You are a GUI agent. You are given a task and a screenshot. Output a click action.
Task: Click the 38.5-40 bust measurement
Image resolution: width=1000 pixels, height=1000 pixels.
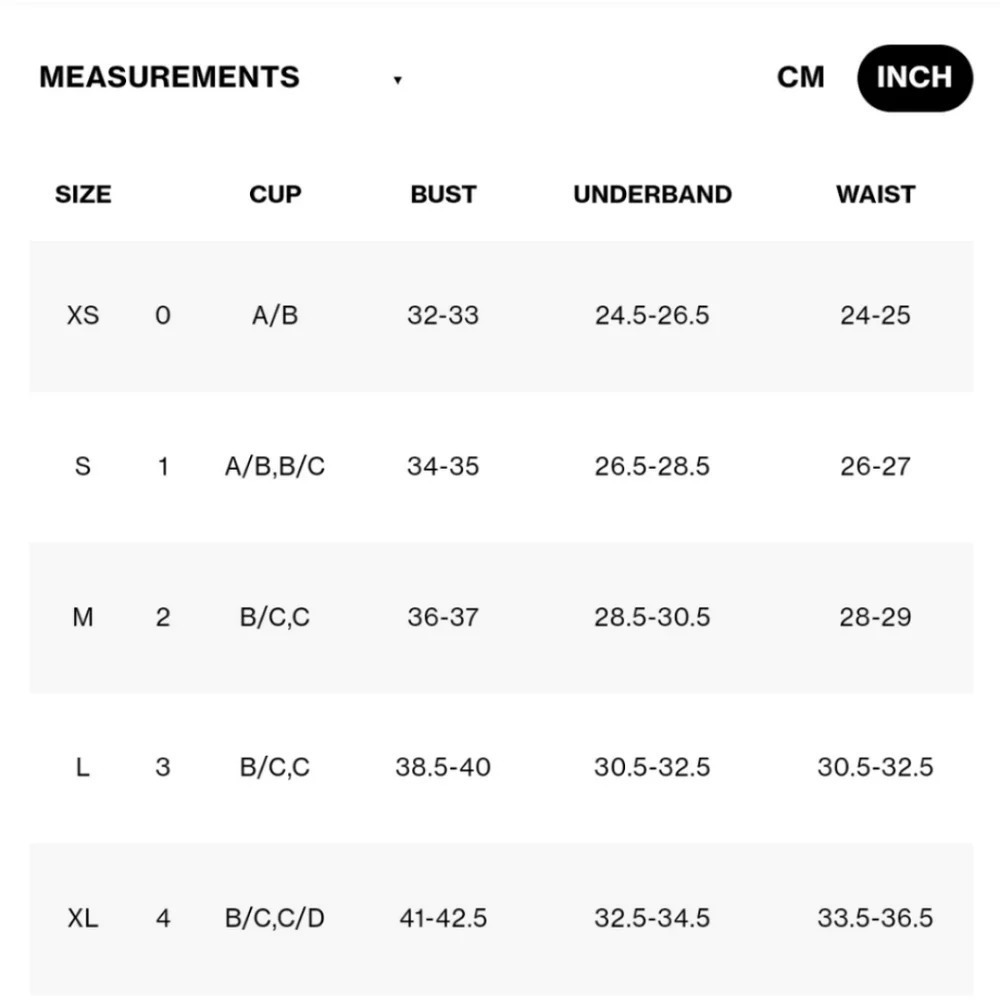point(443,767)
